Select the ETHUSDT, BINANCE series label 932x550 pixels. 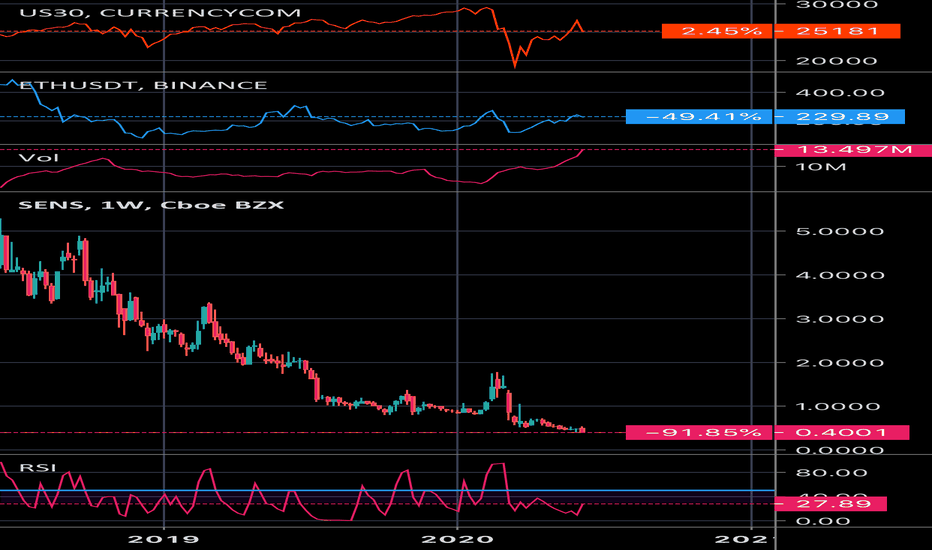[x=143, y=85]
